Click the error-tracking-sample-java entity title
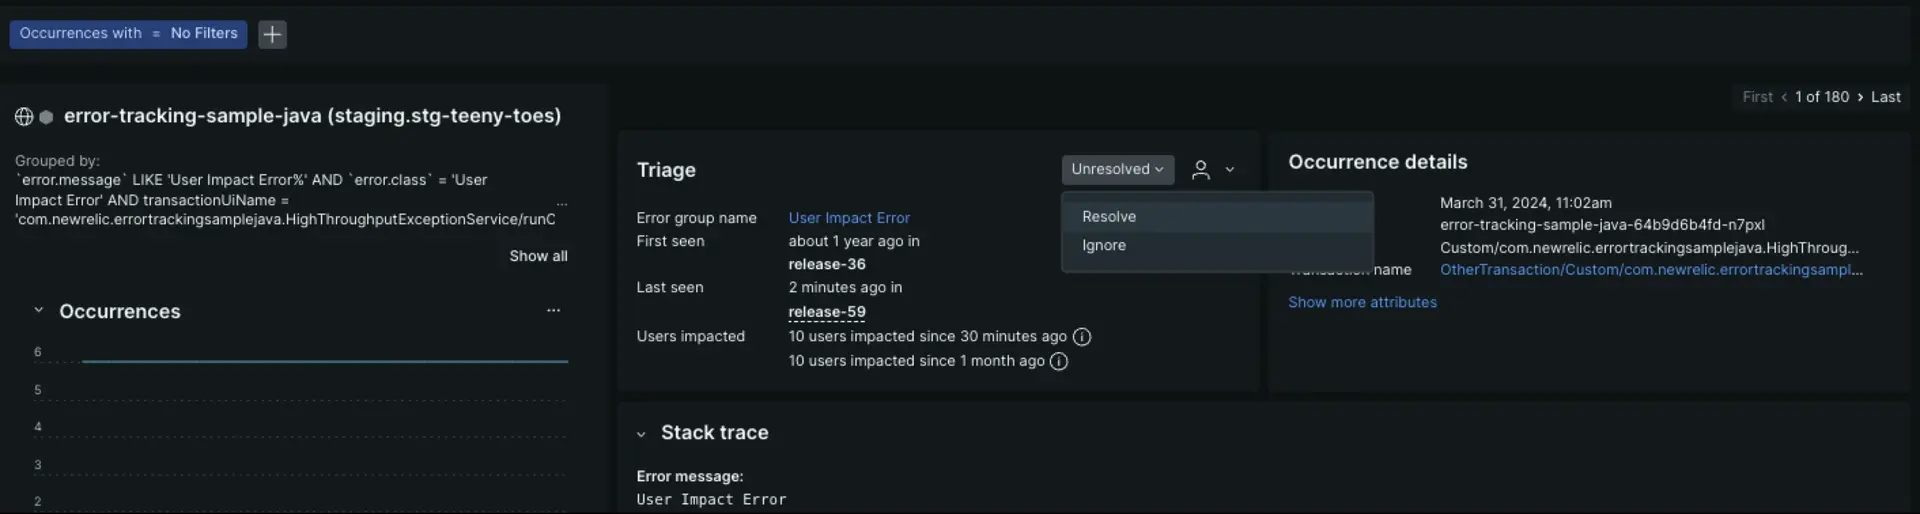This screenshot has width=1920, height=514. (x=312, y=116)
